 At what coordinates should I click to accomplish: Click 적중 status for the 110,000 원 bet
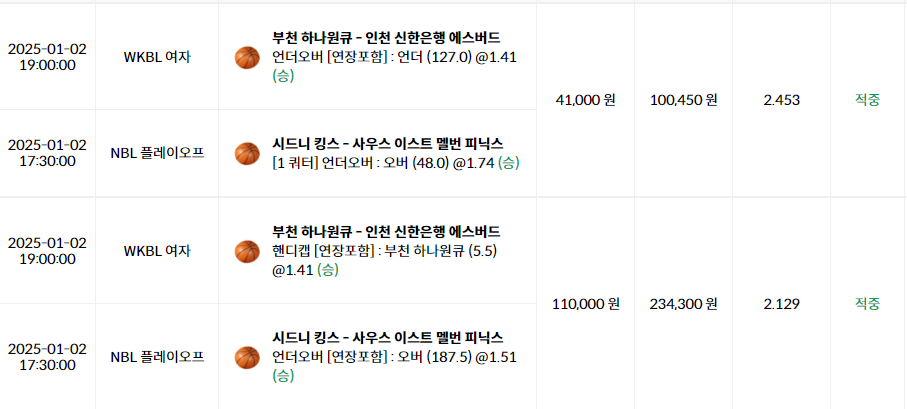[868, 304]
